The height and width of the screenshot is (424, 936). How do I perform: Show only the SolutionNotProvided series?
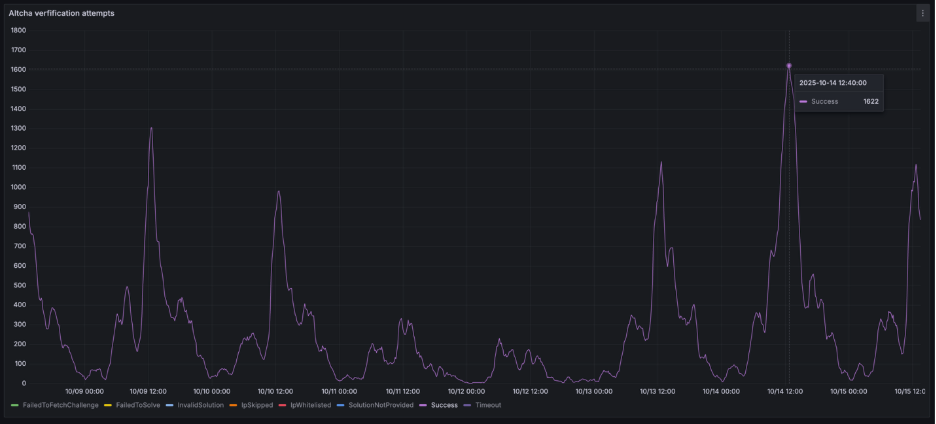[x=380, y=405]
